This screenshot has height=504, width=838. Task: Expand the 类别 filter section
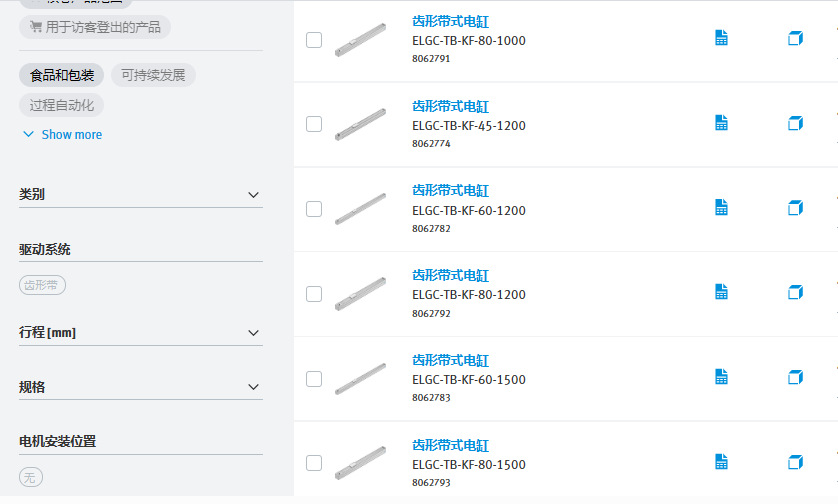click(253, 195)
